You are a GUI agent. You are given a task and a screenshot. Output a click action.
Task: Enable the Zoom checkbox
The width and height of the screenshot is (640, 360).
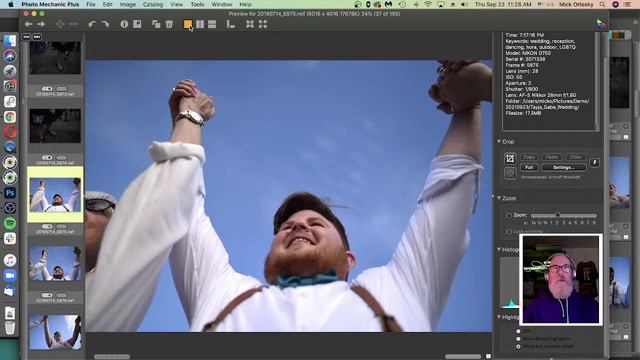pos(509,215)
